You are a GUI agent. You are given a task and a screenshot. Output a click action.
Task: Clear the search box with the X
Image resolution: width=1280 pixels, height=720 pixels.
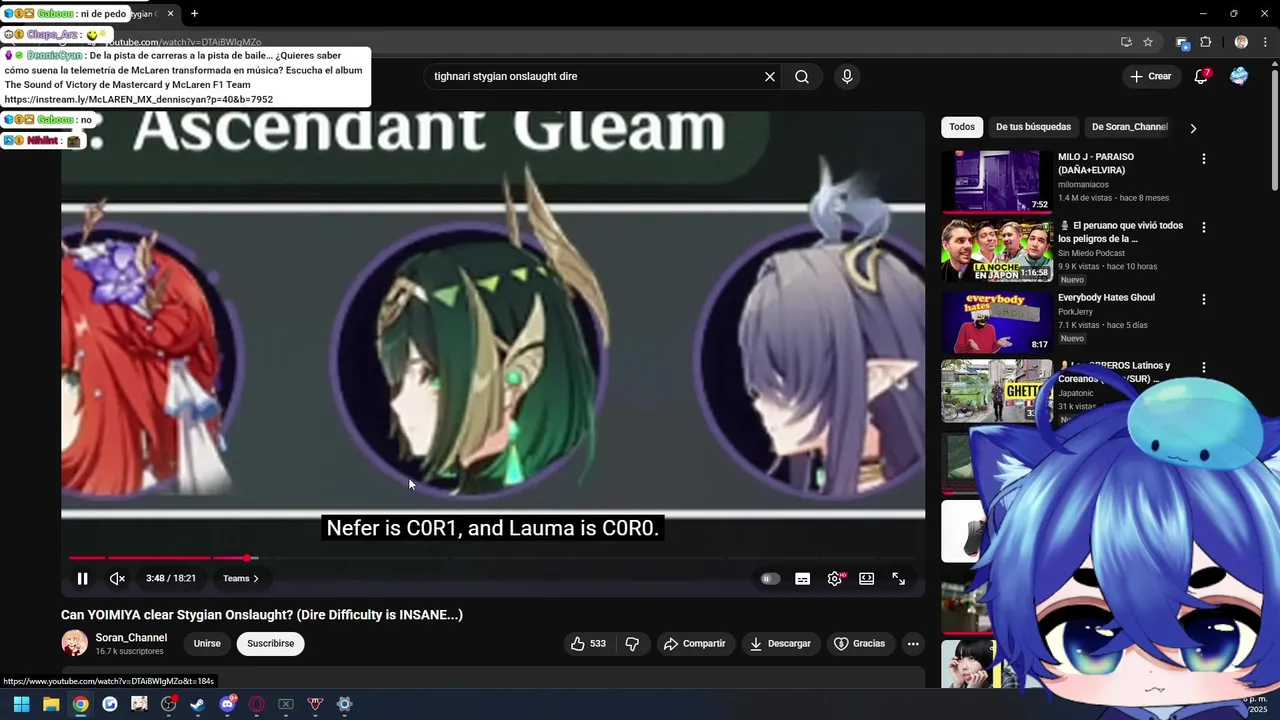(x=770, y=76)
